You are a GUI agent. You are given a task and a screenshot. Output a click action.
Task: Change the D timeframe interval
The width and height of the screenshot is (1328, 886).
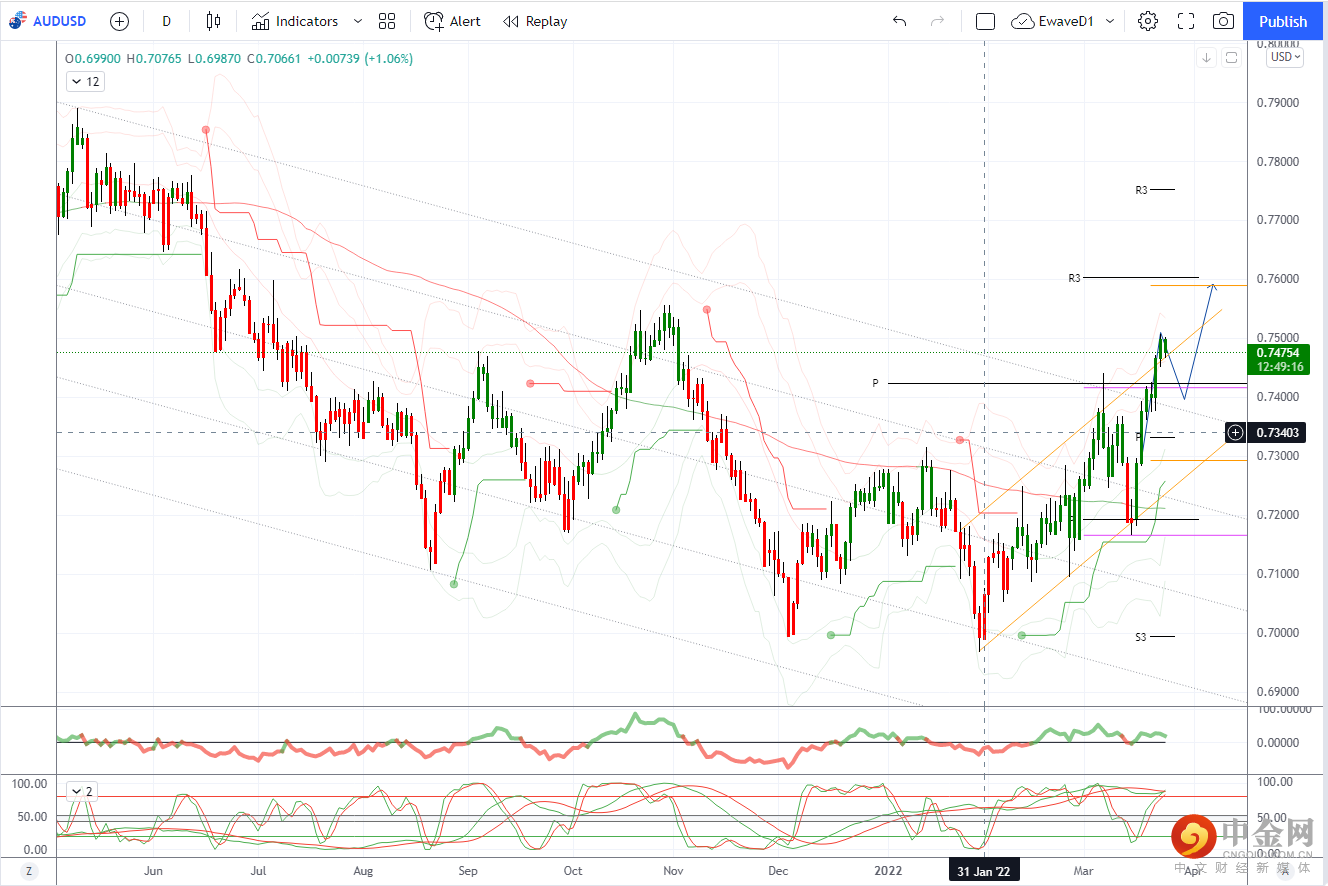tap(166, 21)
